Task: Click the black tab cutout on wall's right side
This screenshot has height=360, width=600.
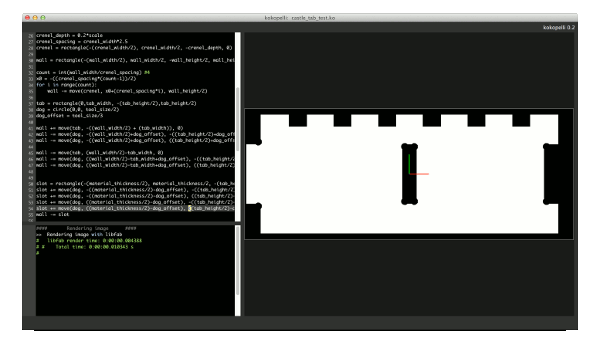Action: [551, 174]
